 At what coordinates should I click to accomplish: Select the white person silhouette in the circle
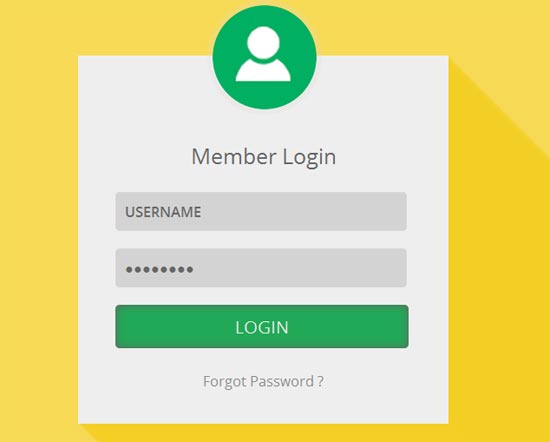click(x=263, y=54)
